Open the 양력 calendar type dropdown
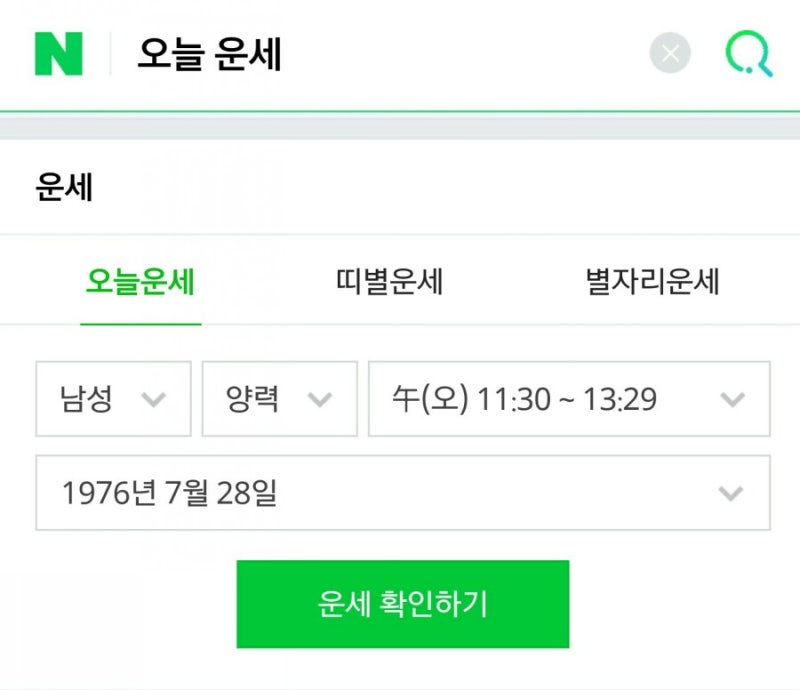 point(280,399)
